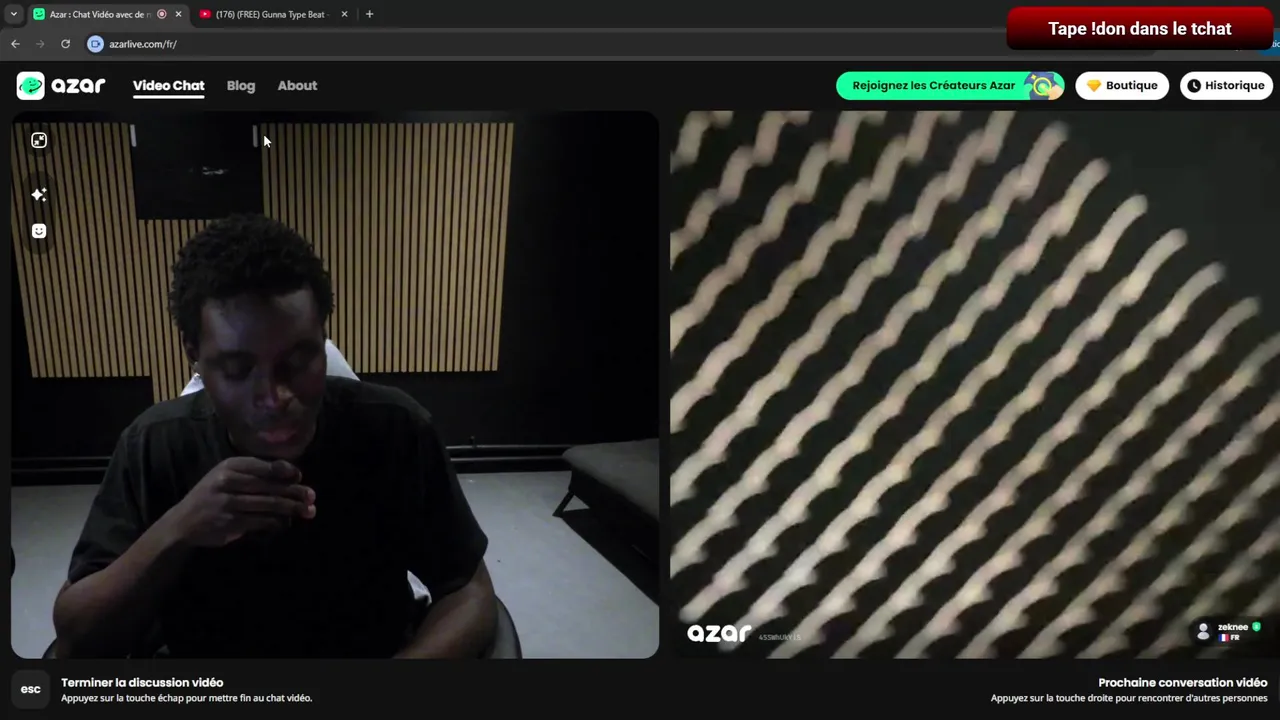This screenshot has height=720, width=1280.
Task: Switch to the Gunna Type Beat tab
Action: coord(274,14)
